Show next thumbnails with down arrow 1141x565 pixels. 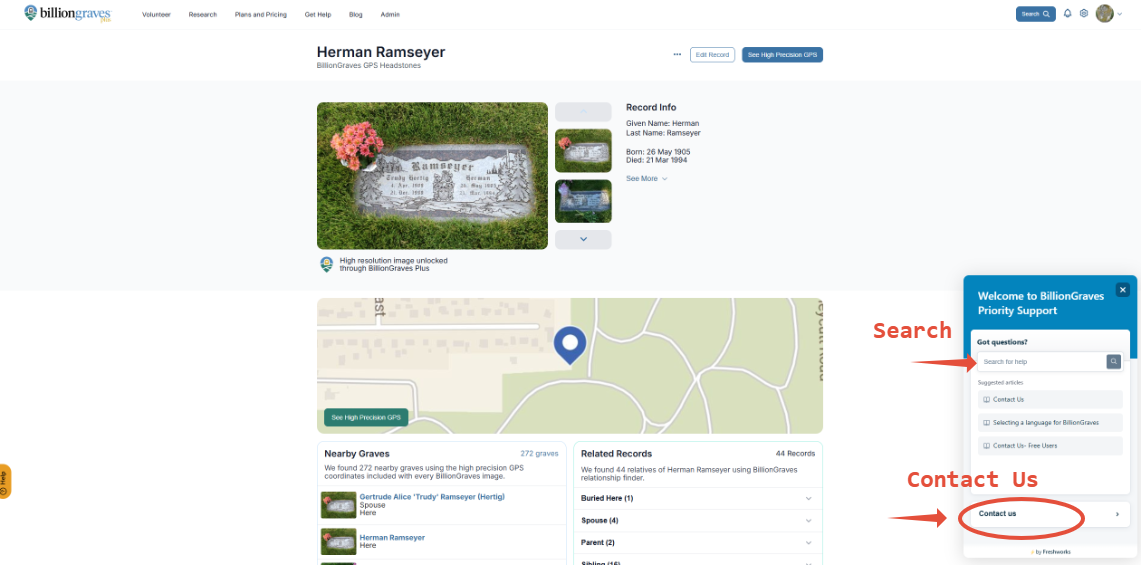[x=583, y=240]
